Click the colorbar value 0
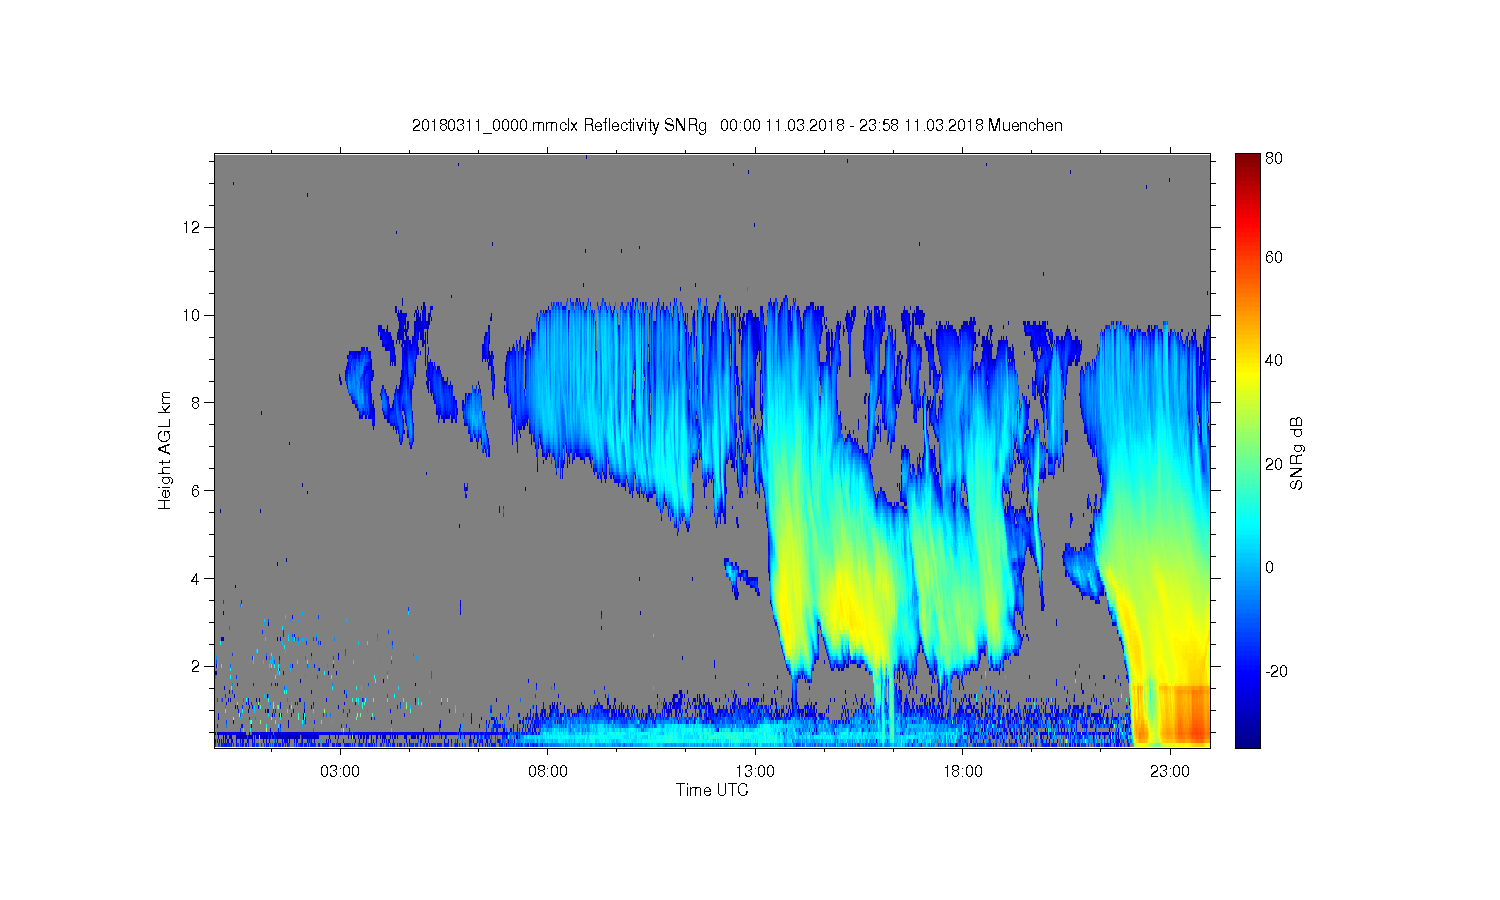This screenshot has width=1500, height=900. coord(1270,567)
